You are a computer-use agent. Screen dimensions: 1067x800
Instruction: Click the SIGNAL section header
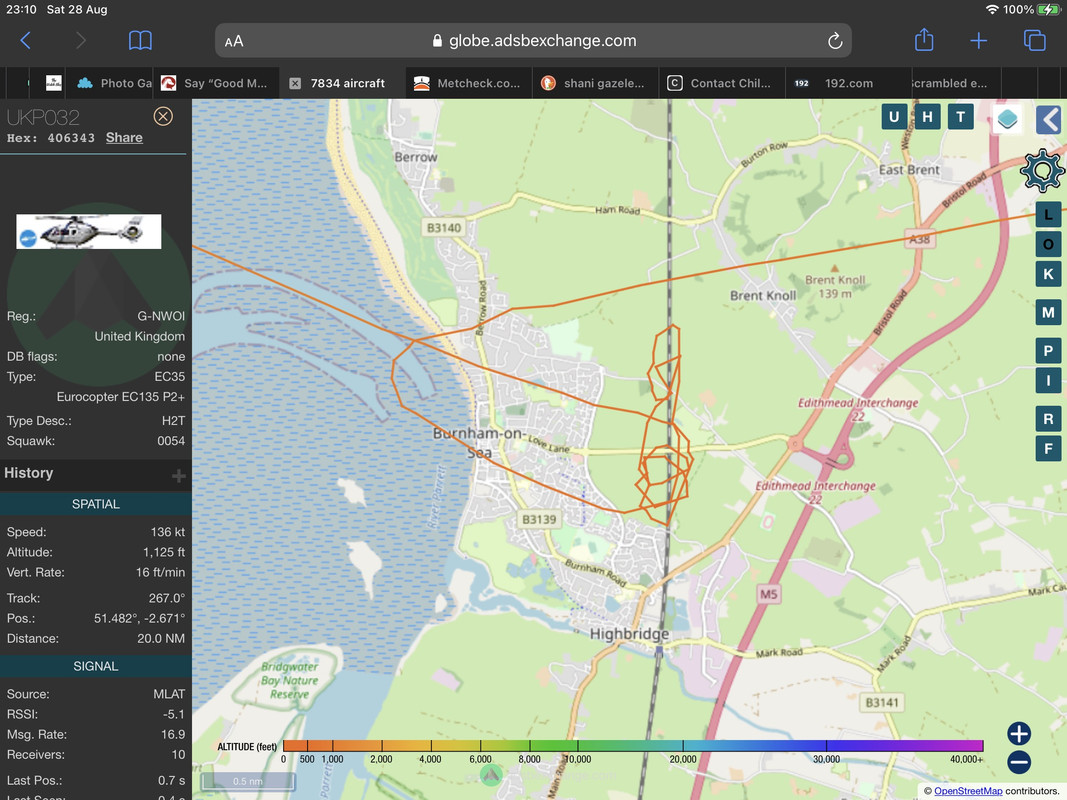coord(95,667)
